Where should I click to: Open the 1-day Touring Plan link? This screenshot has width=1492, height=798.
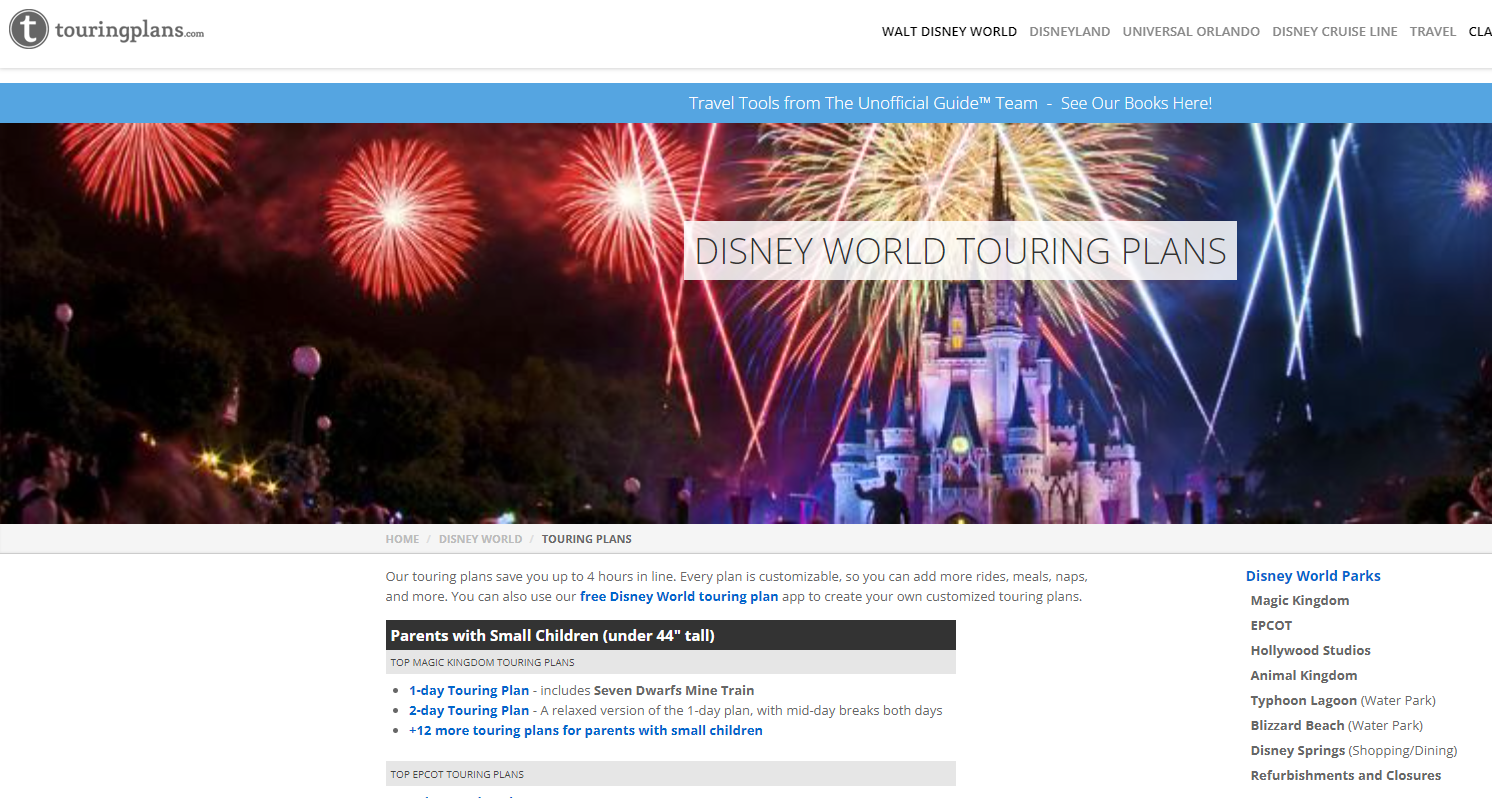(x=469, y=691)
